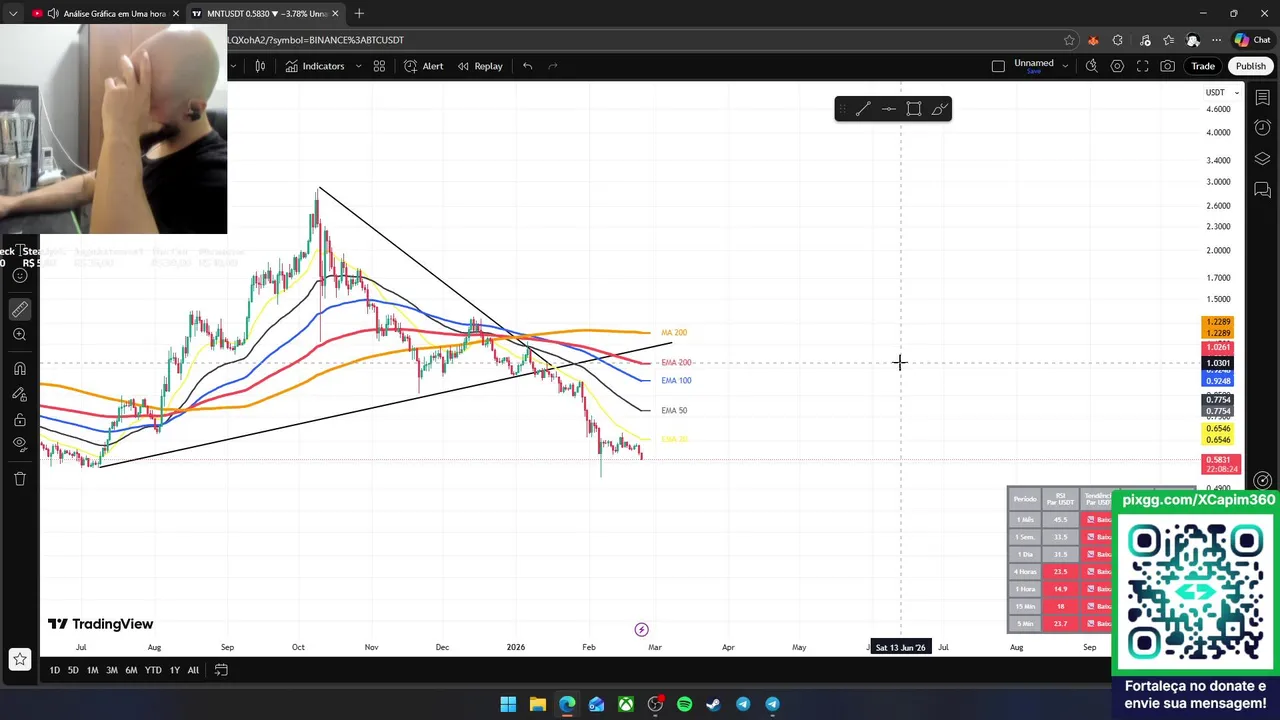Image resolution: width=1280 pixels, height=720 pixels.
Task: Create an Alert
Action: pyautogui.click(x=423, y=66)
